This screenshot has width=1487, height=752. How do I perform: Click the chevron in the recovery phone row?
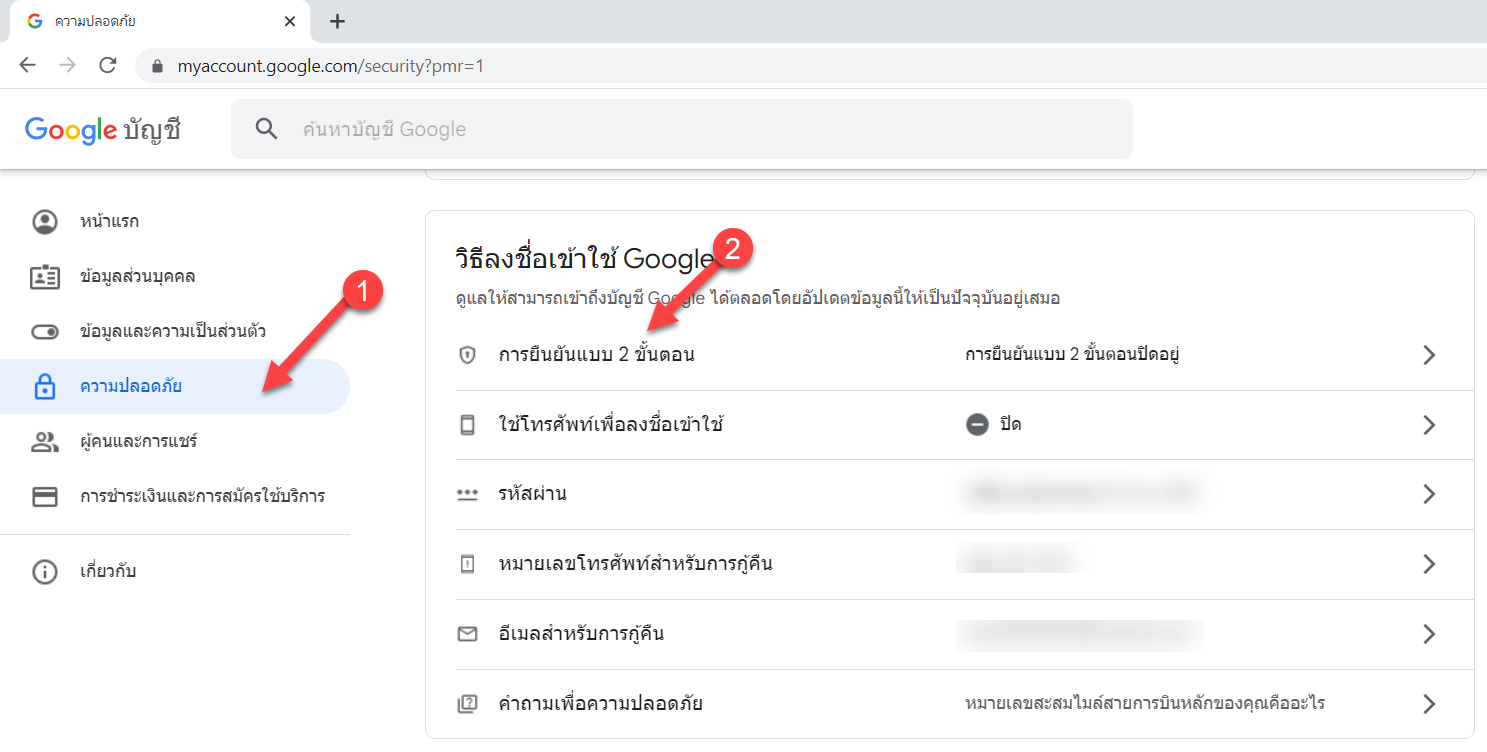(1429, 564)
